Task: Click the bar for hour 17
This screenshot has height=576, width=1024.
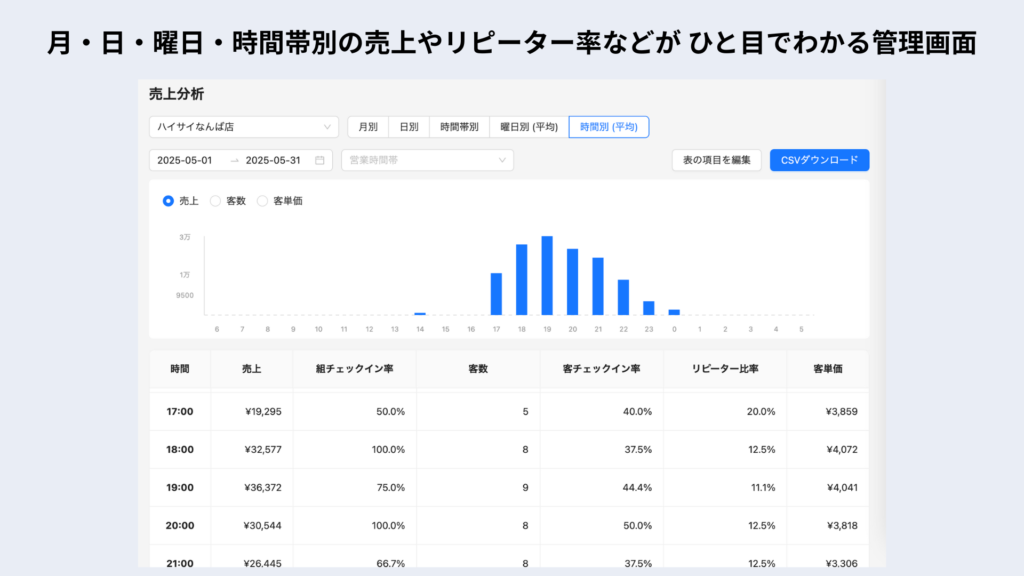Action: [494, 295]
